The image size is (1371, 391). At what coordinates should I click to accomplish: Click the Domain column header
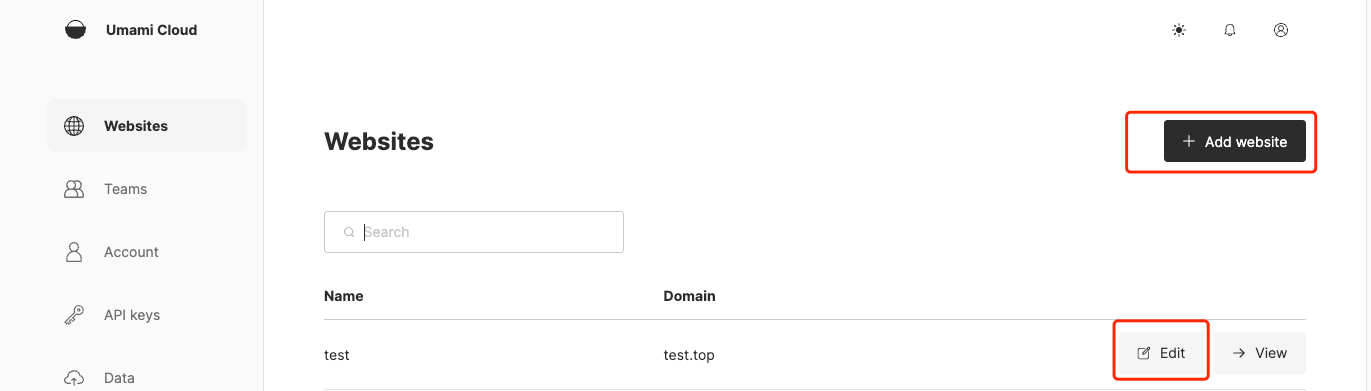click(689, 296)
